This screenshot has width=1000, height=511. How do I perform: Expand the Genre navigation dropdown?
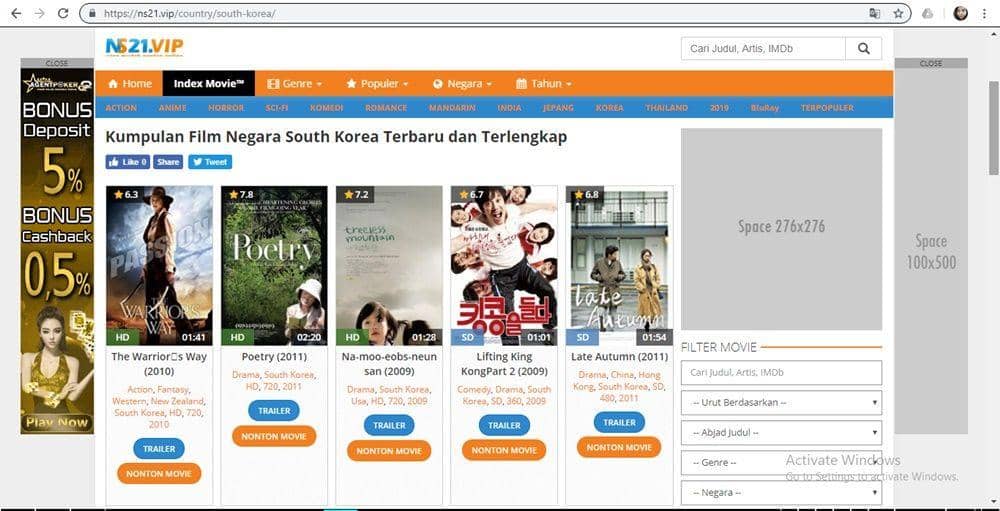point(296,84)
